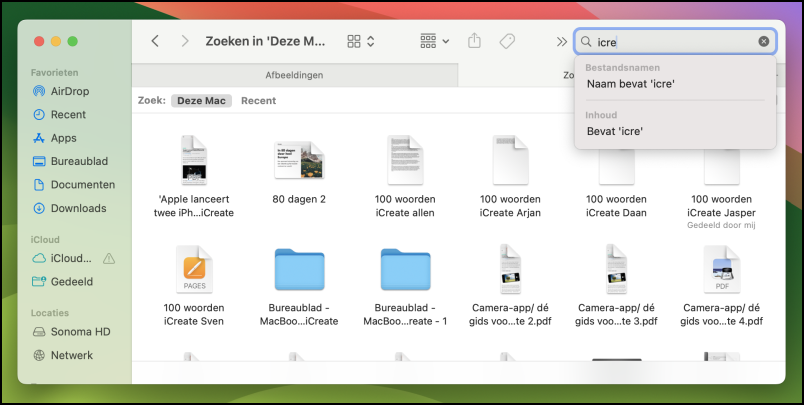Select the 80 dagen 2 file
Viewport: 804px width, 405px height.
click(x=299, y=172)
